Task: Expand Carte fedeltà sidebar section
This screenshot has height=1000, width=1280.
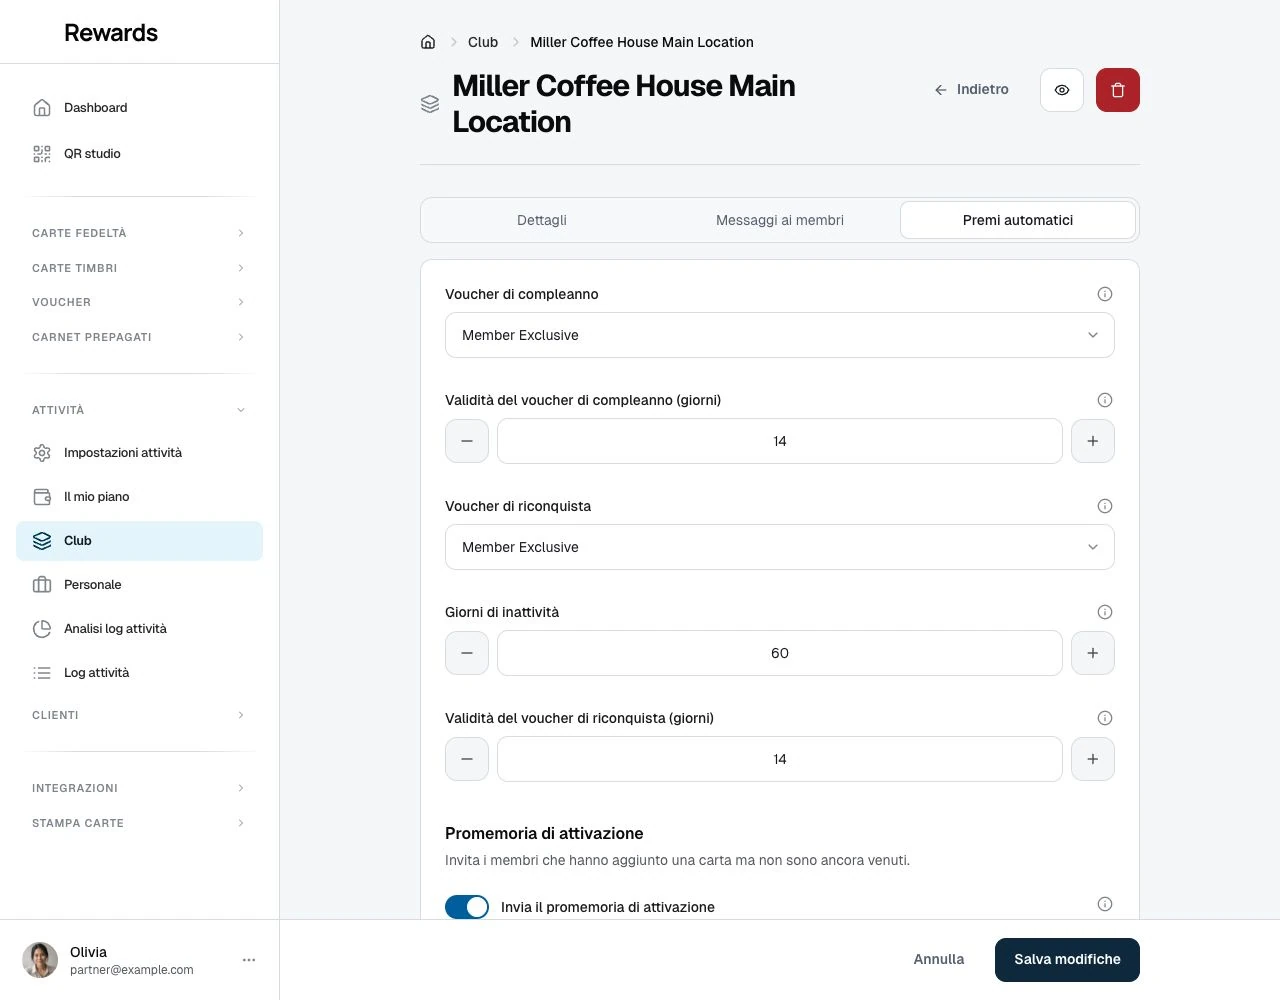Action: 139,233
